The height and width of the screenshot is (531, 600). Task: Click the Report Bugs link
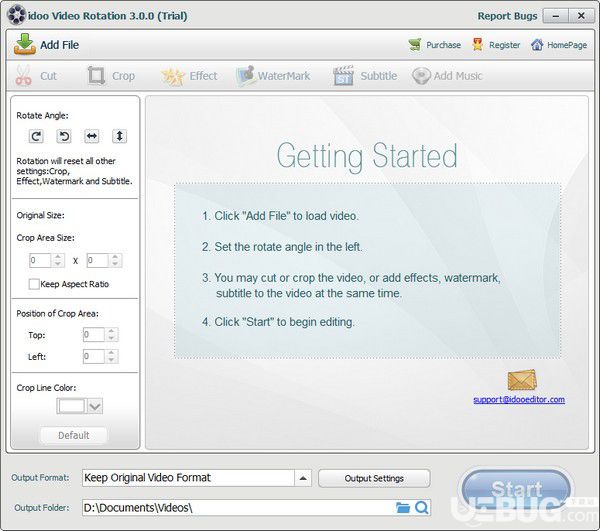(507, 16)
